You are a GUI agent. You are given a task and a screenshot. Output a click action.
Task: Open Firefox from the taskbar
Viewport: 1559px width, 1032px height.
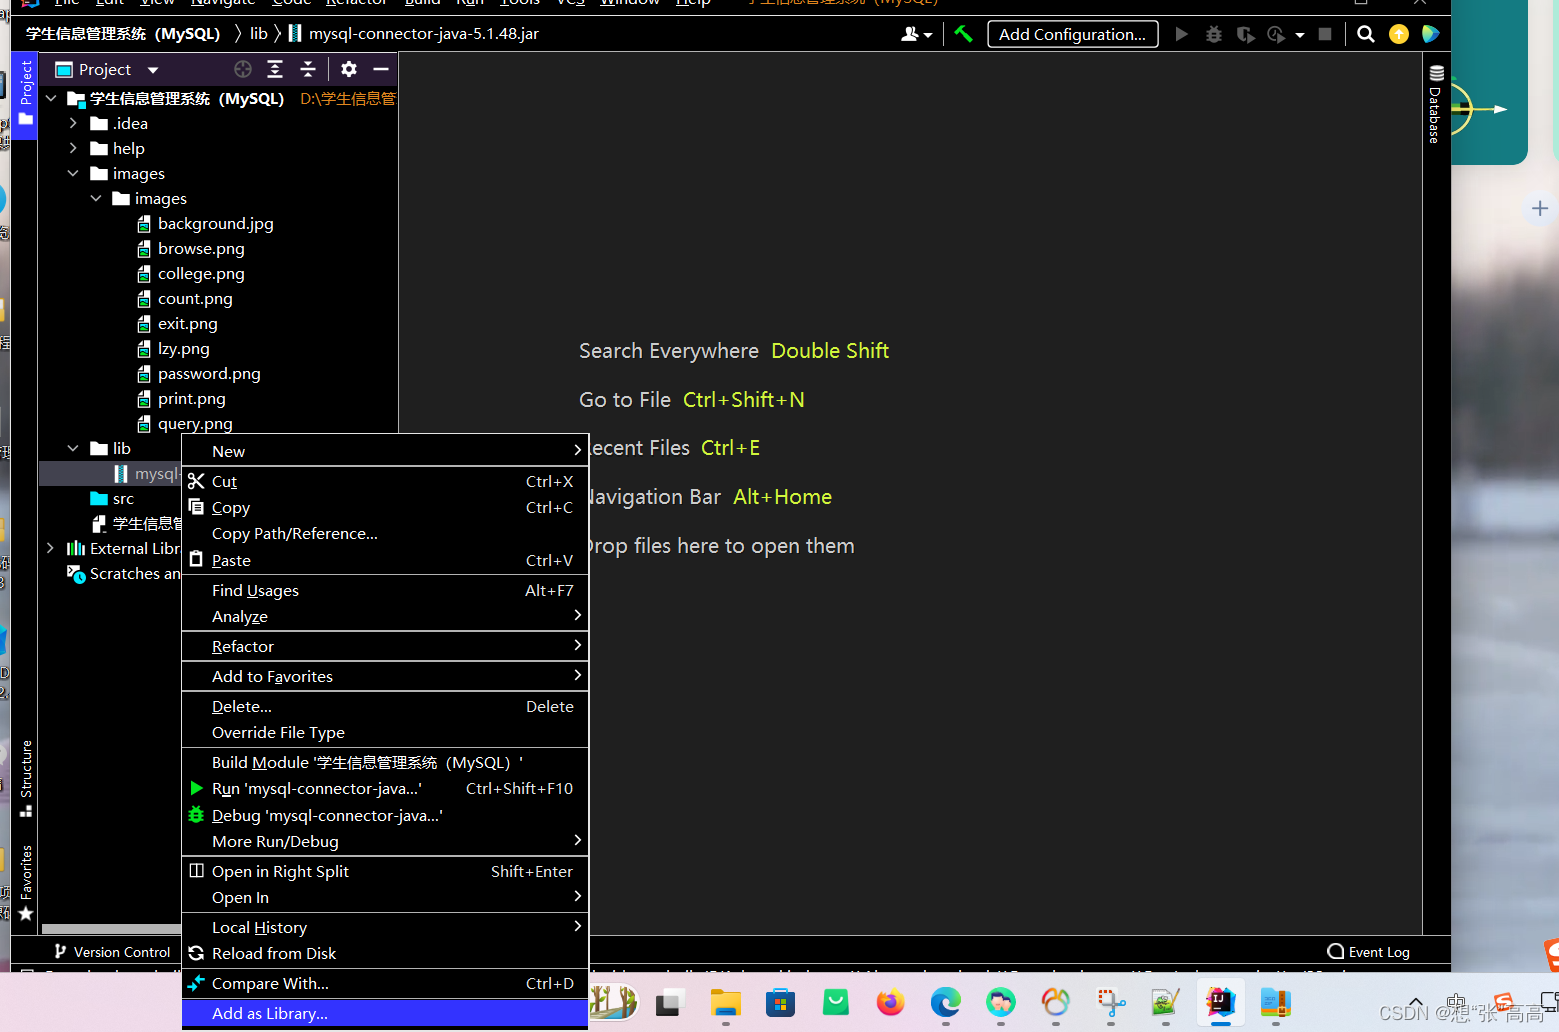pyautogui.click(x=890, y=1003)
